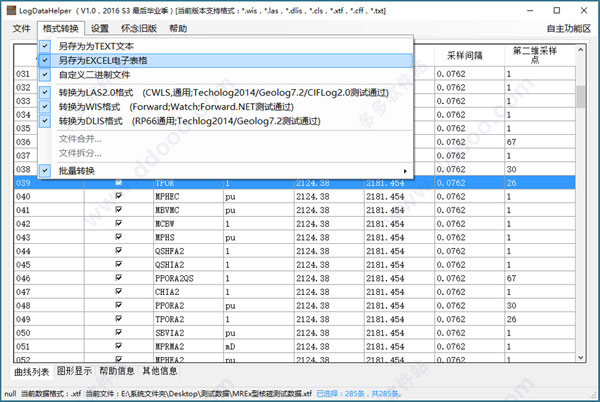The width and height of the screenshot is (600, 402).
Task: Switch to the 其他信息 tab
Action: [160, 371]
